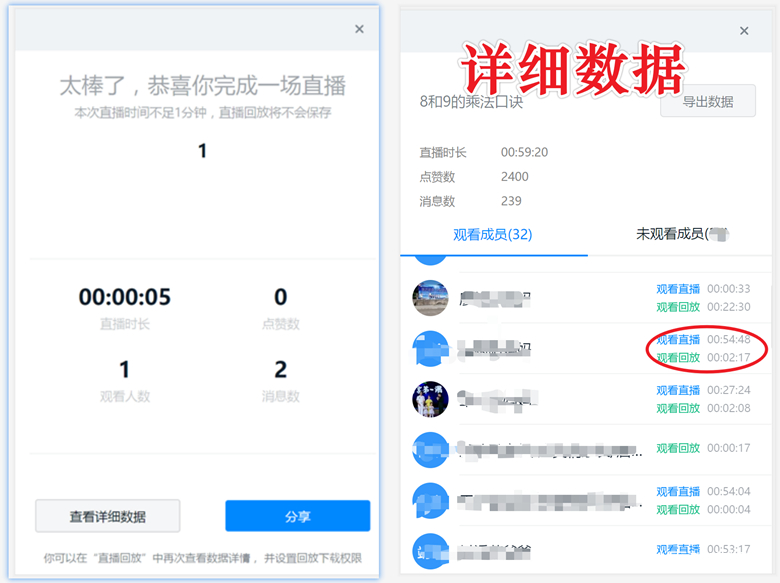Select the 消息数 label under count 2
Viewport: 780px width, 583px height.
click(x=281, y=396)
